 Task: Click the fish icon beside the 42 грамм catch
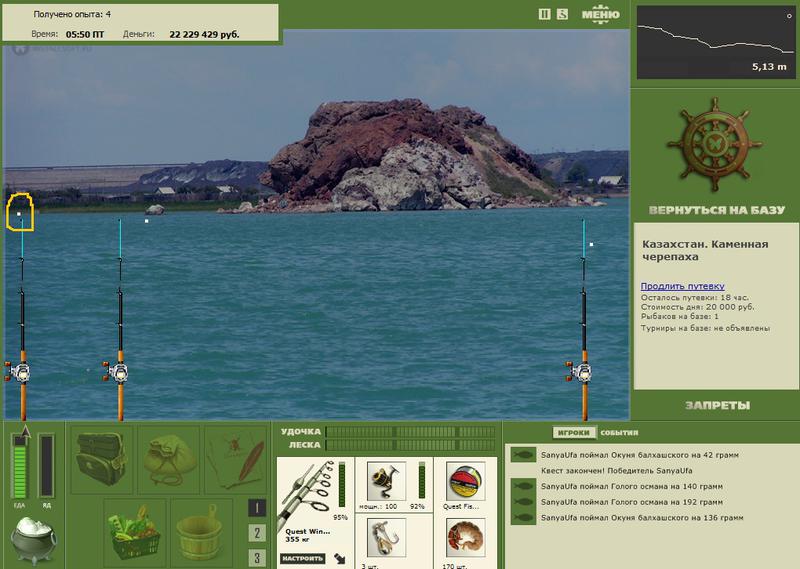(523, 455)
